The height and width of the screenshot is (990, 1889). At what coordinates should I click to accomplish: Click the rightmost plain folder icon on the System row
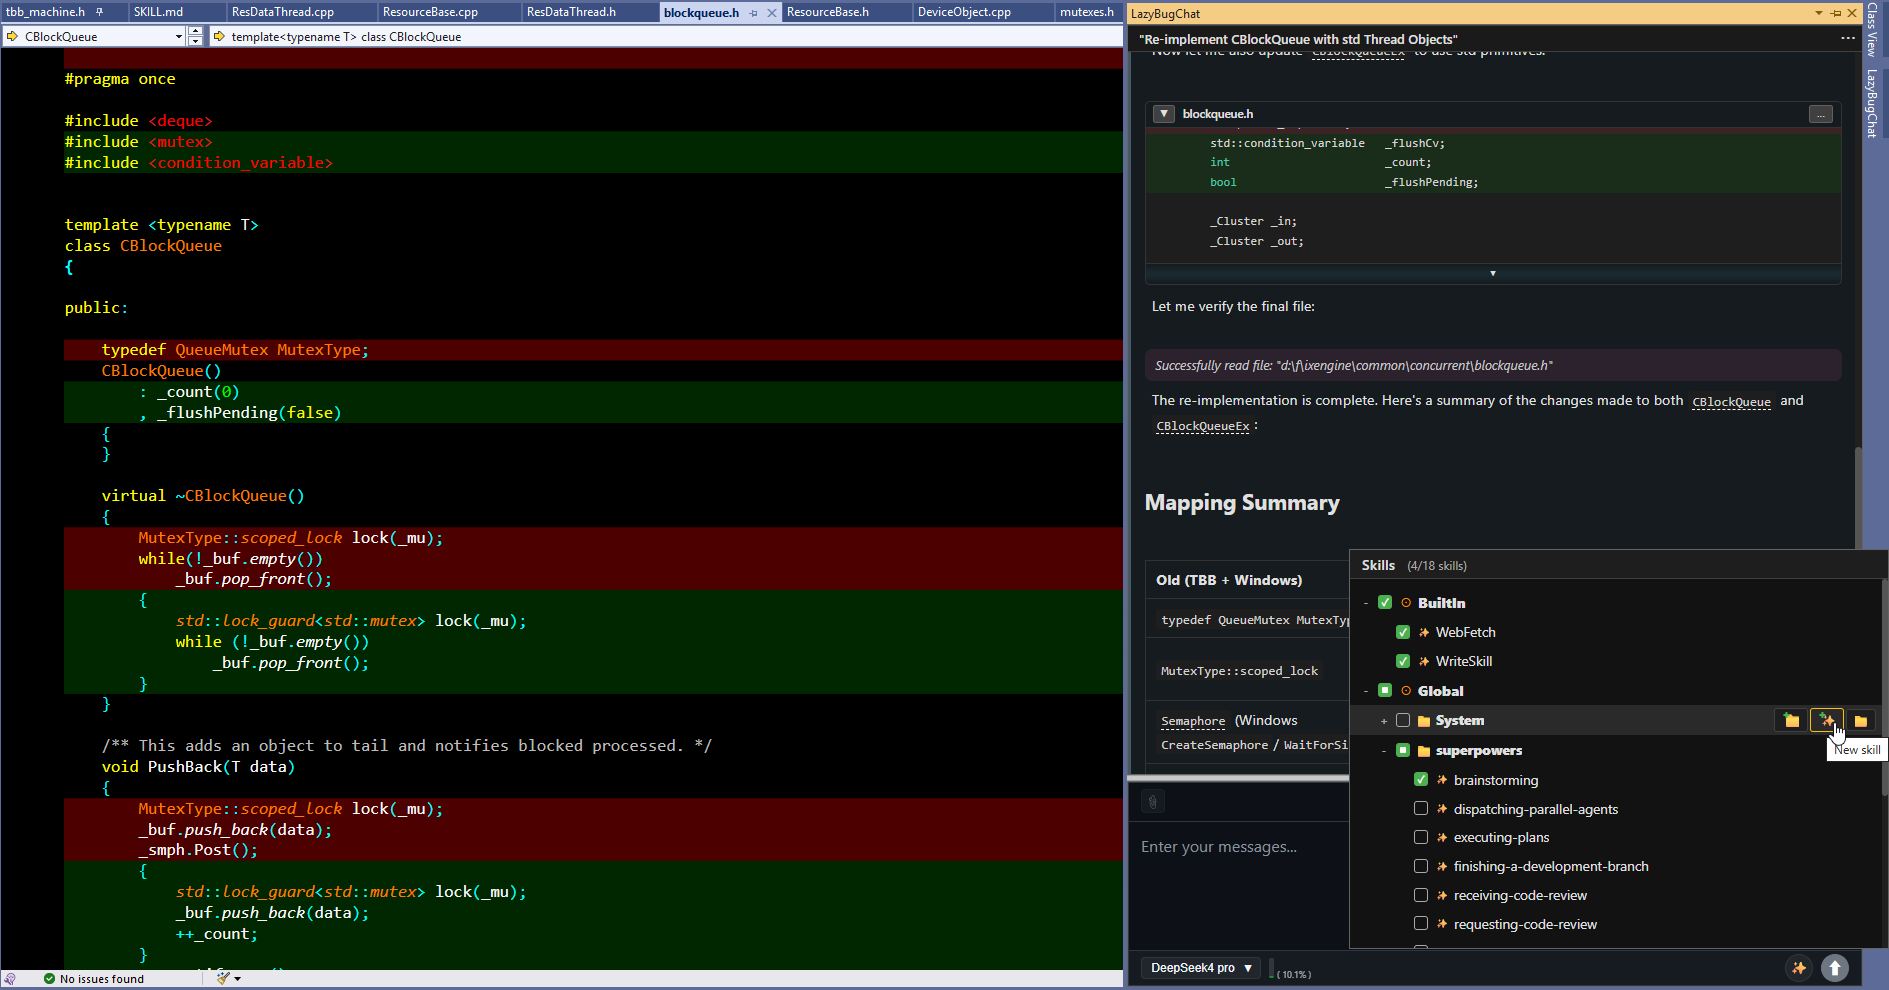(x=1860, y=720)
